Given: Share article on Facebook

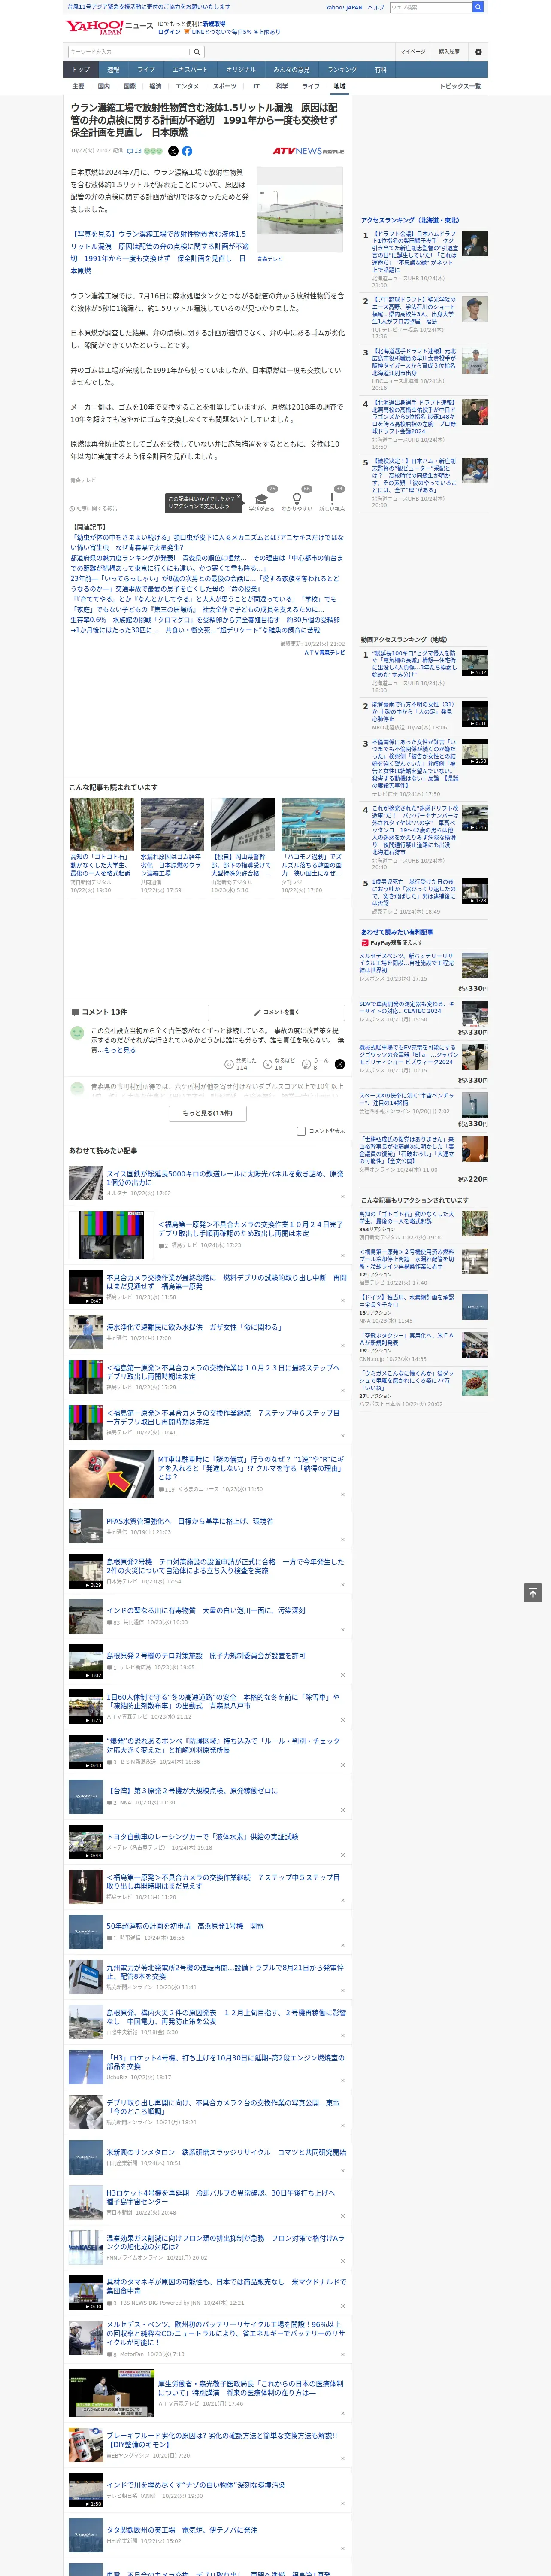Looking at the screenshot, I should (187, 151).
